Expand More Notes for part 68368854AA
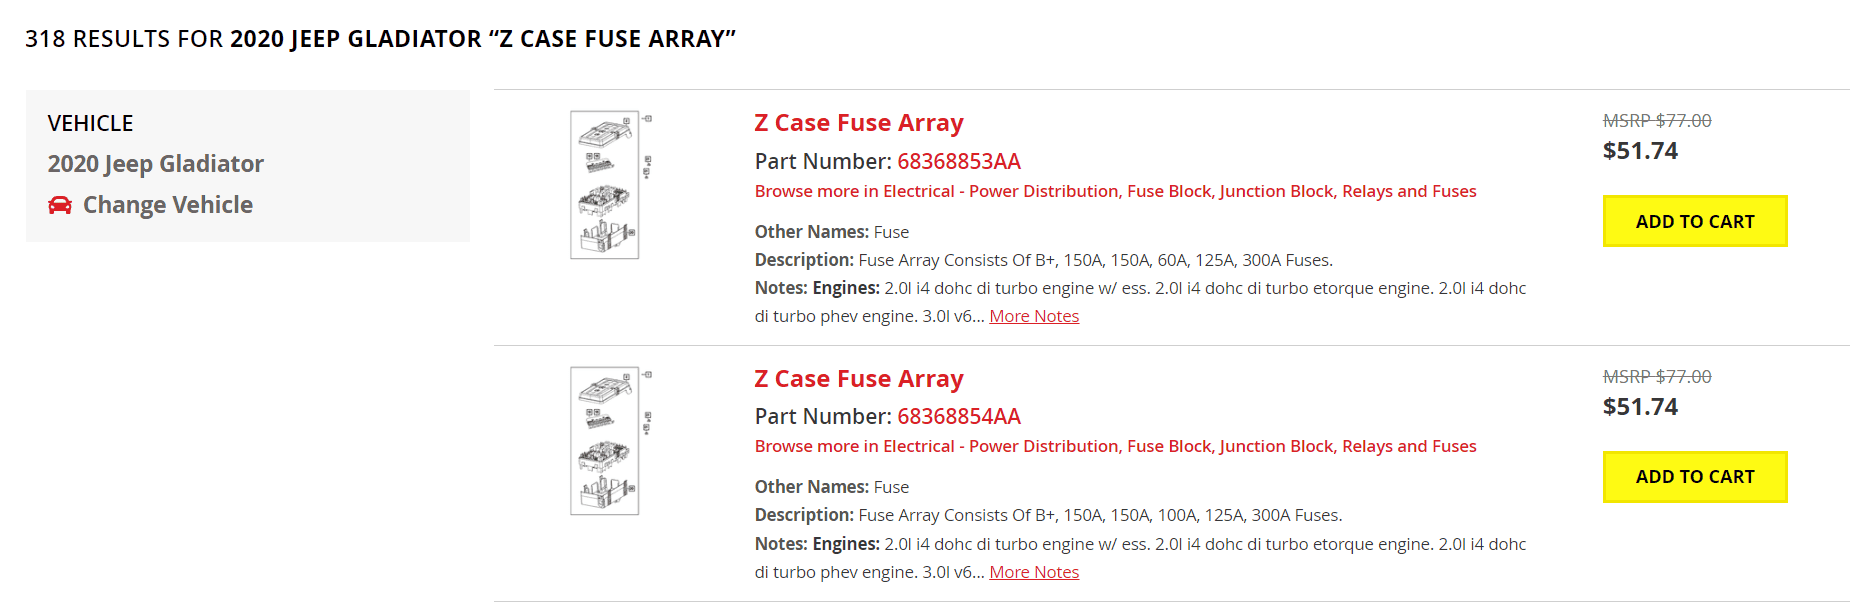Viewport: 1850px width, 614px height. 1034,572
